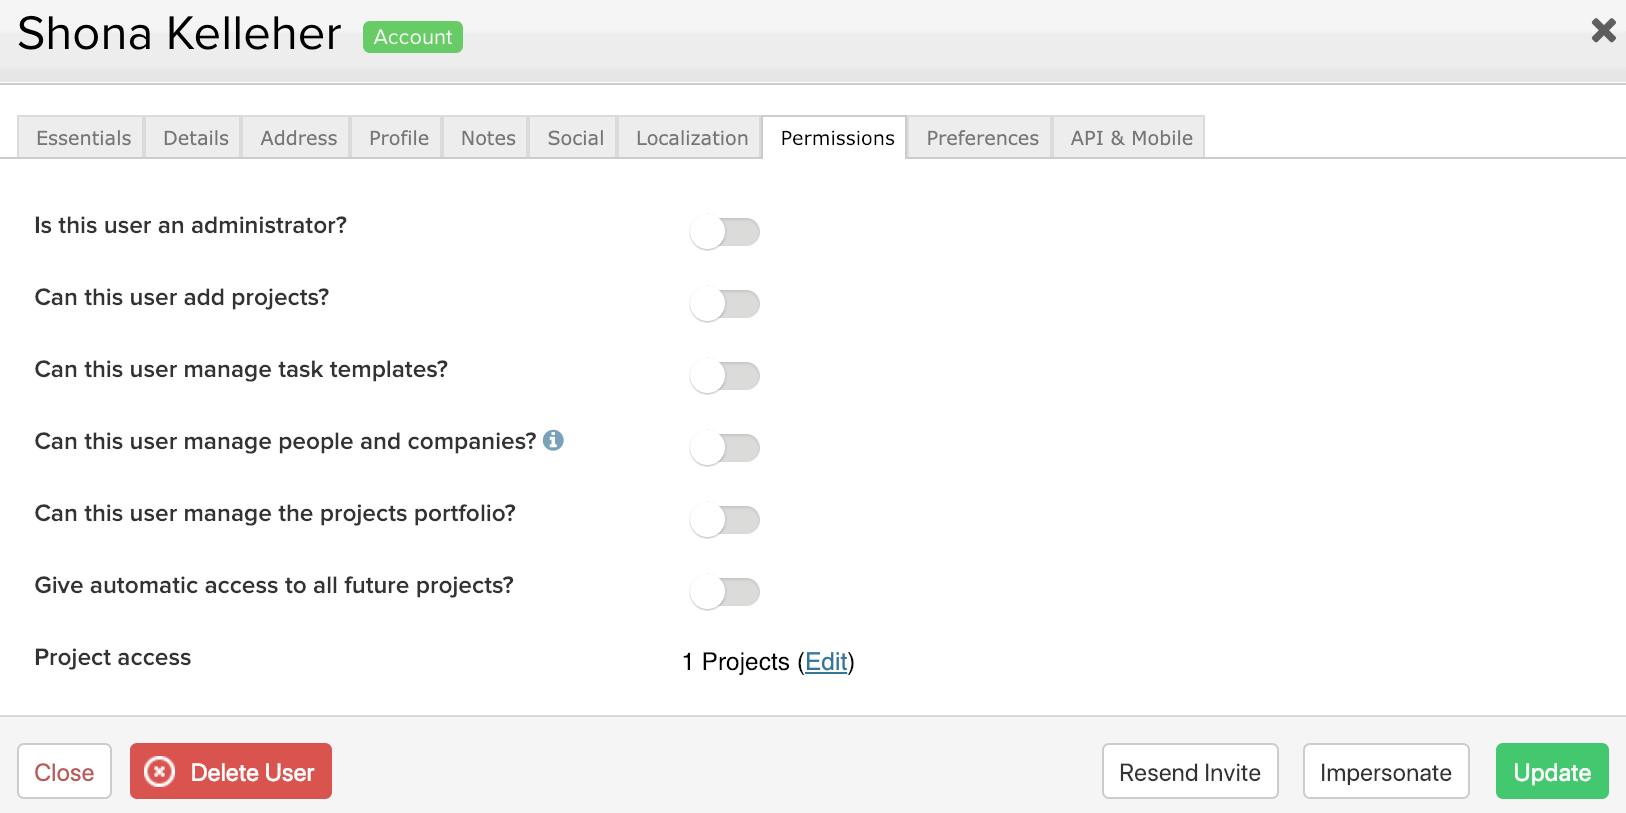Click the Close button at bottom left
Image resolution: width=1626 pixels, height=813 pixels.
tap(64, 771)
